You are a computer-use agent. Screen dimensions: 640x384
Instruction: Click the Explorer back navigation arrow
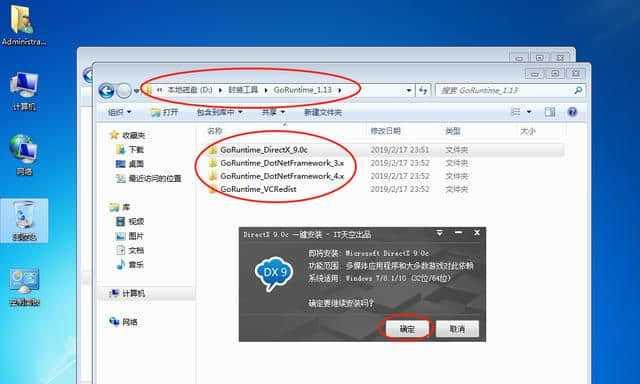tap(106, 91)
